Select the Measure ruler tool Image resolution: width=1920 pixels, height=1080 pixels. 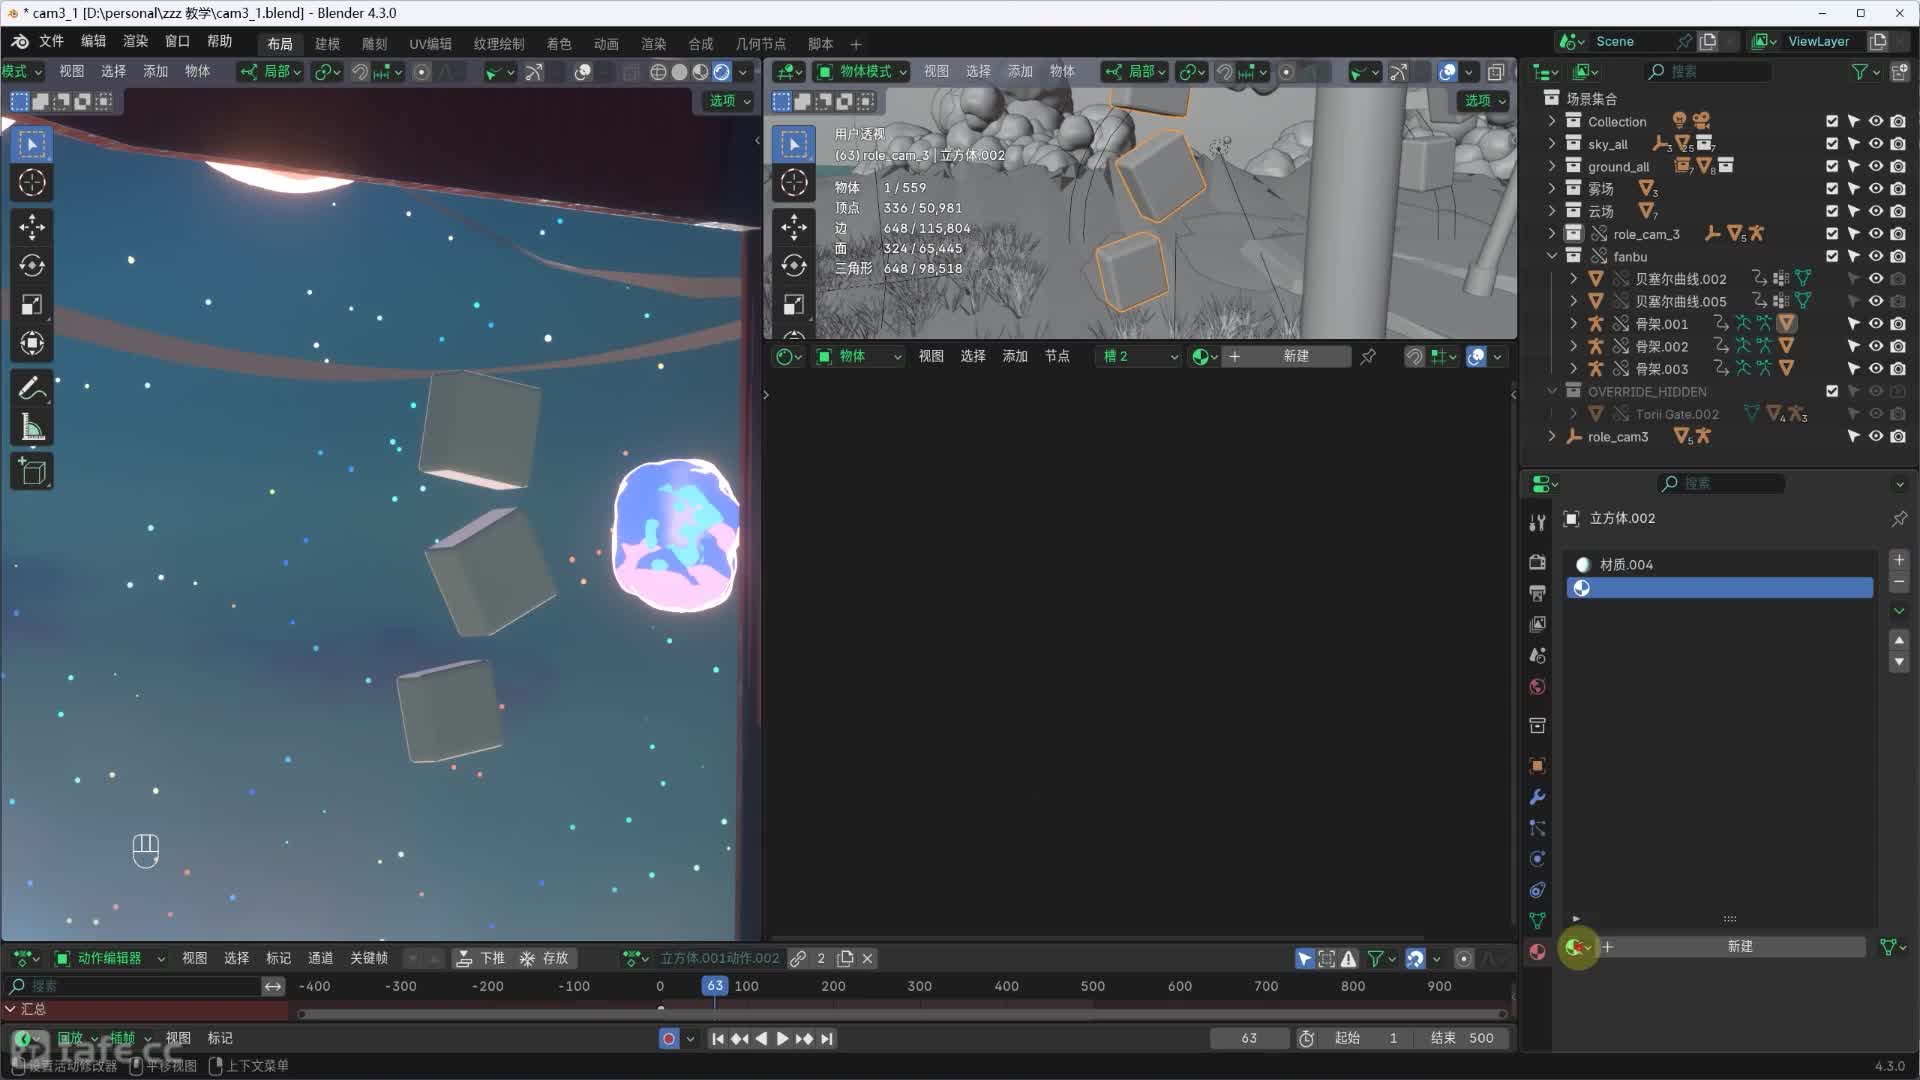click(x=32, y=428)
